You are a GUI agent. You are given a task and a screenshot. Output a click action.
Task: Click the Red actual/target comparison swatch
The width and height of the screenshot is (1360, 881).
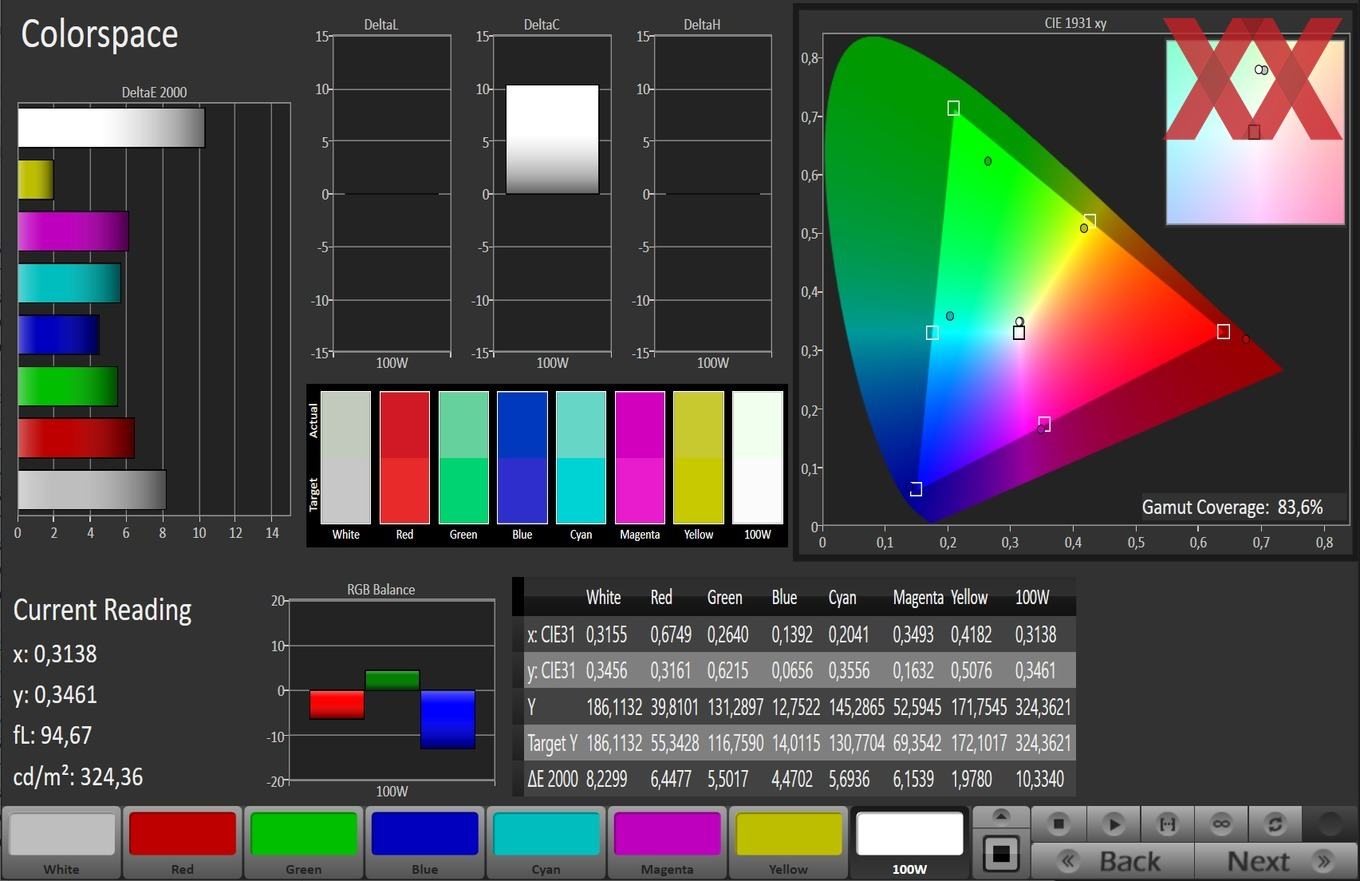404,457
